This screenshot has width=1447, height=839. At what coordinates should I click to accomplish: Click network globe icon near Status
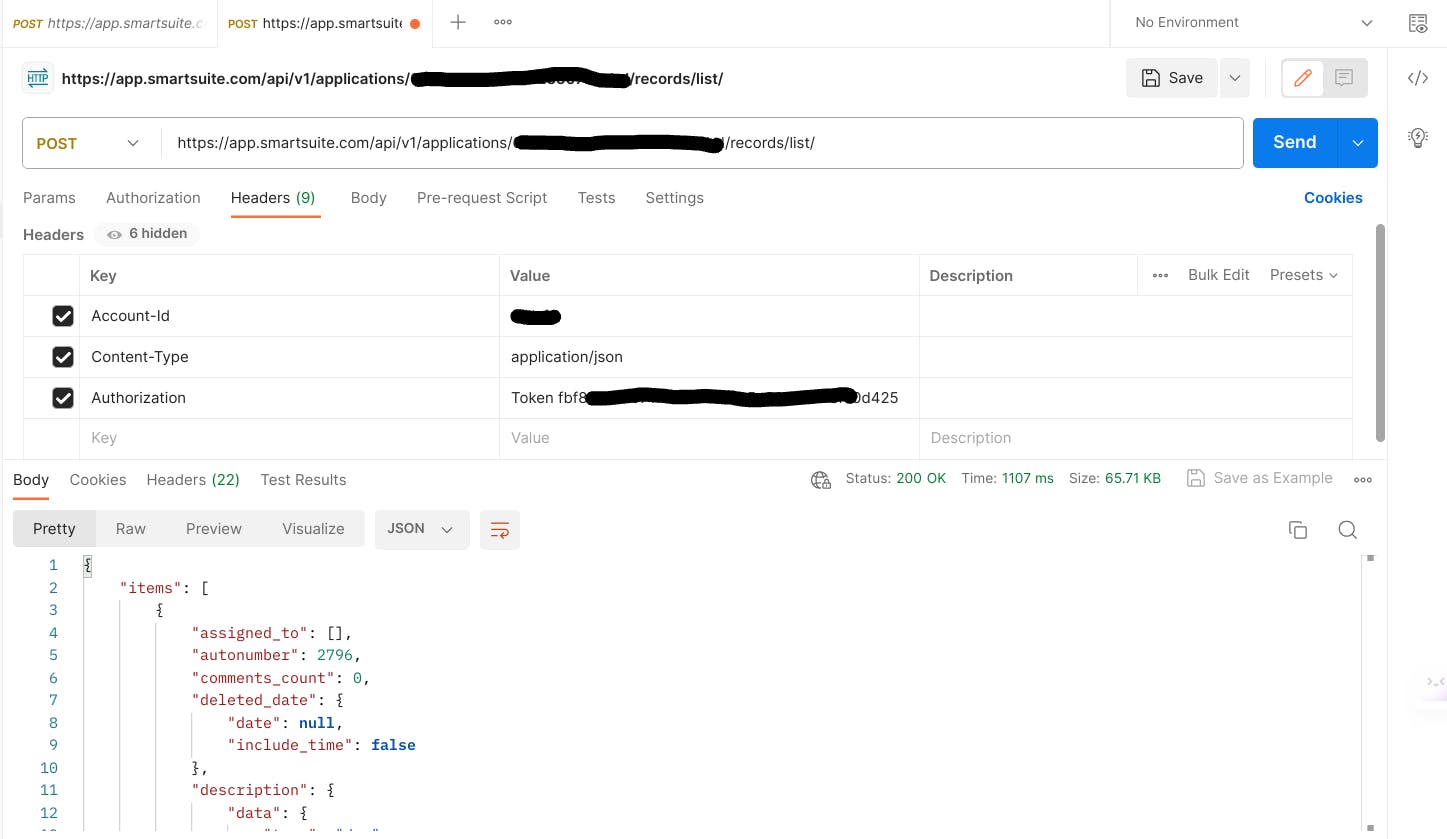tap(821, 479)
